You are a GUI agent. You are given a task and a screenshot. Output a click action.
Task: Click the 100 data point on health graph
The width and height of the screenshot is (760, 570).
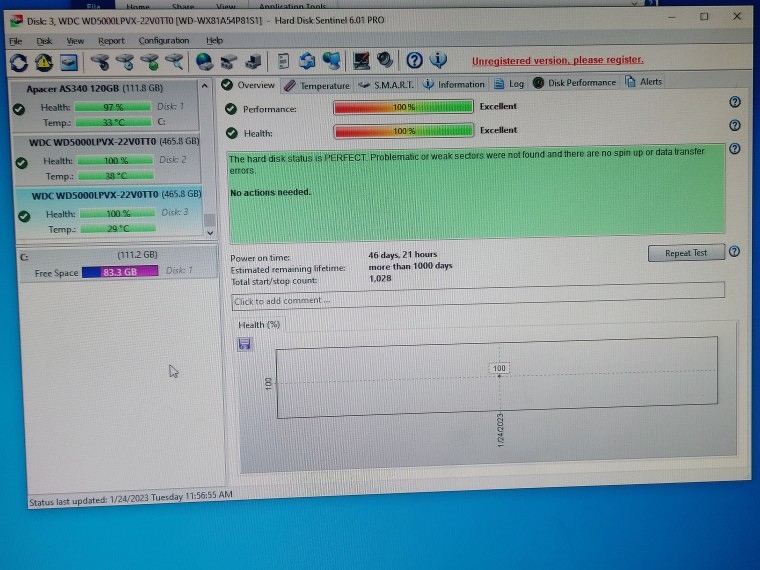click(499, 368)
